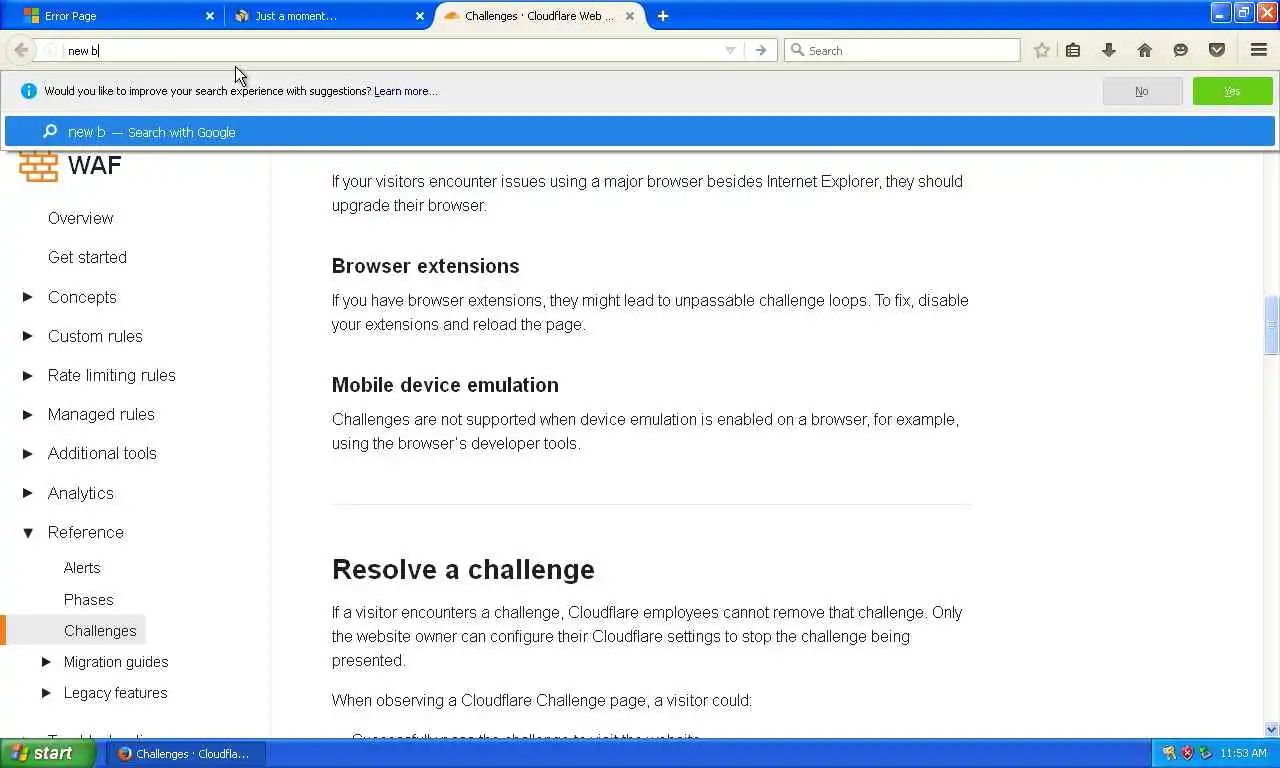Click the magnifier icon in search box
This screenshot has height=768, width=1280.
tap(797, 50)
